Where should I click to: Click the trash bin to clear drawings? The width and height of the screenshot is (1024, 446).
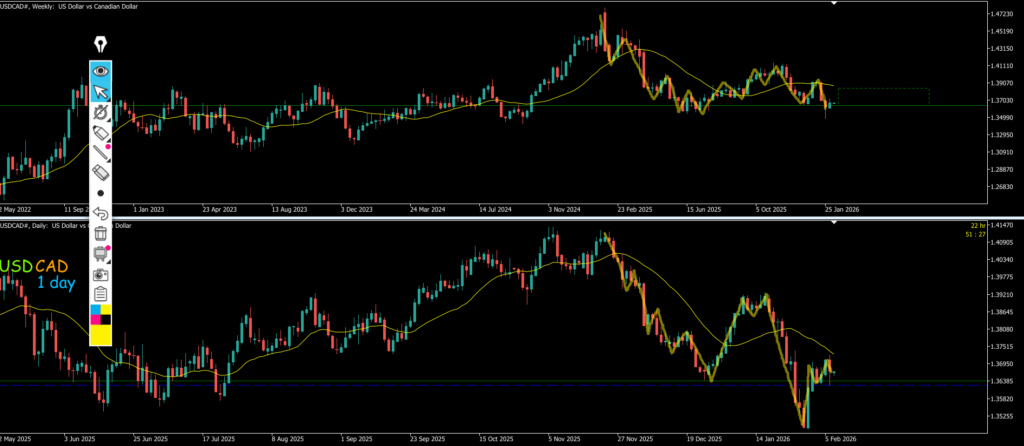(x=101, y=233)
